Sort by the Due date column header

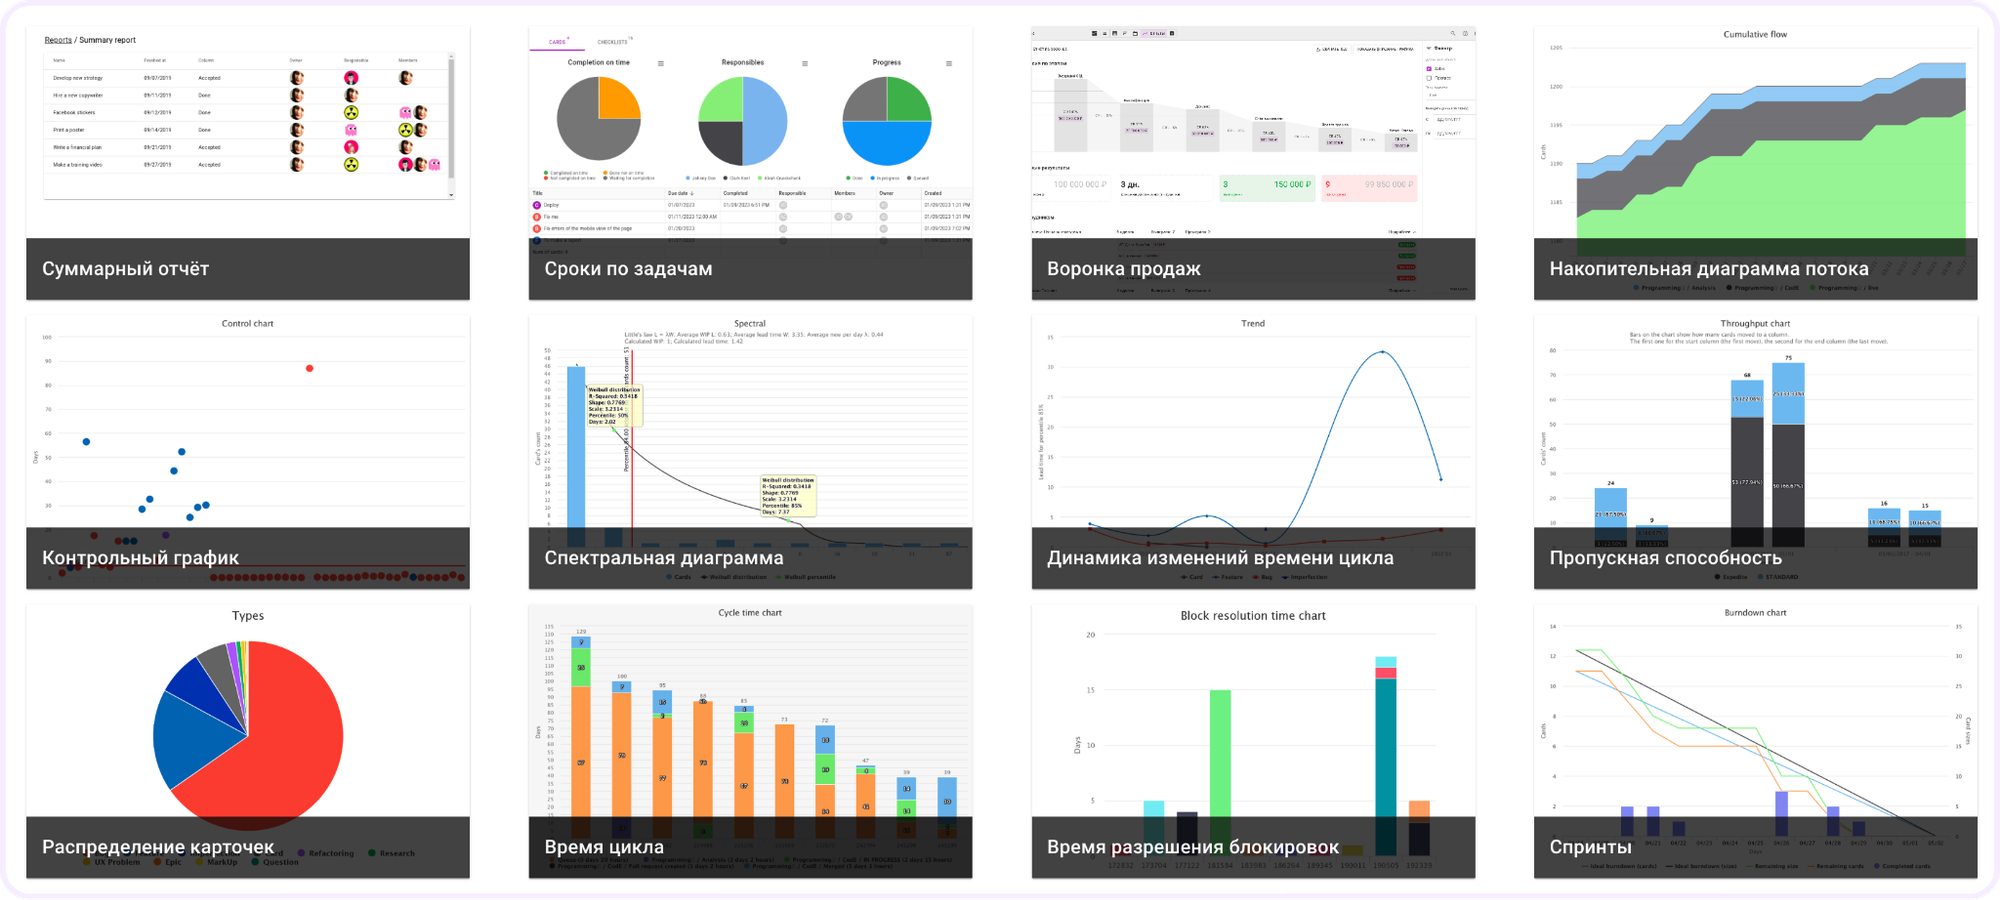point(680,193)
